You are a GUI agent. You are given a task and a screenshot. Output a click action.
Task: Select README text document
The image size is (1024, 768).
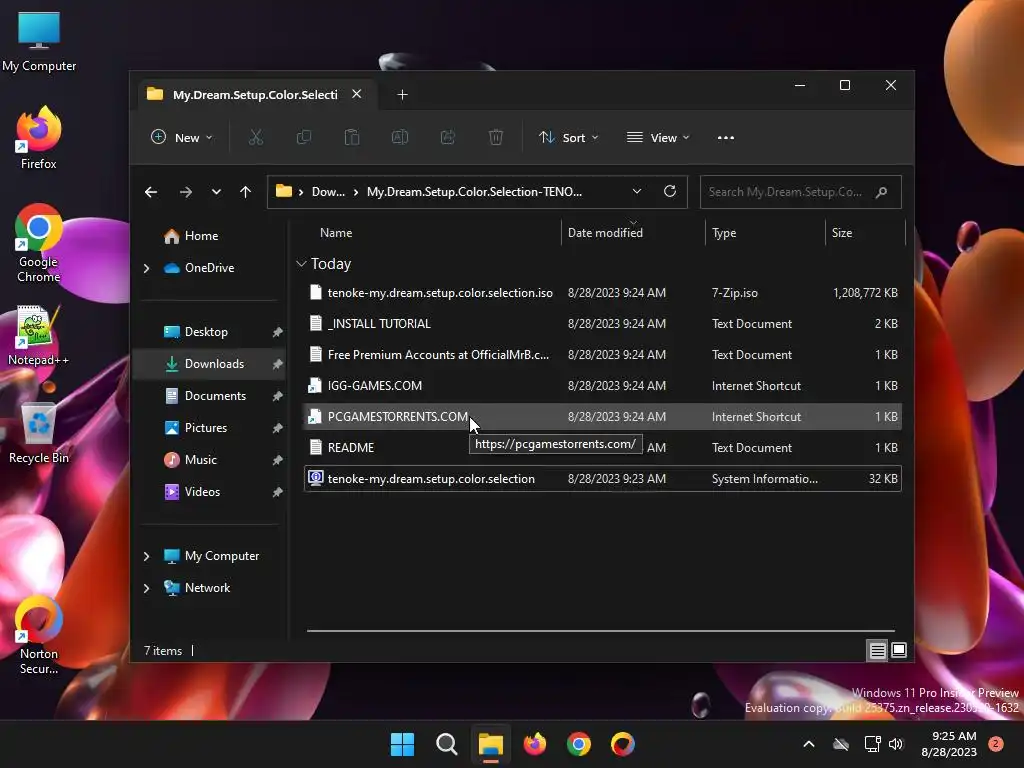603,448
